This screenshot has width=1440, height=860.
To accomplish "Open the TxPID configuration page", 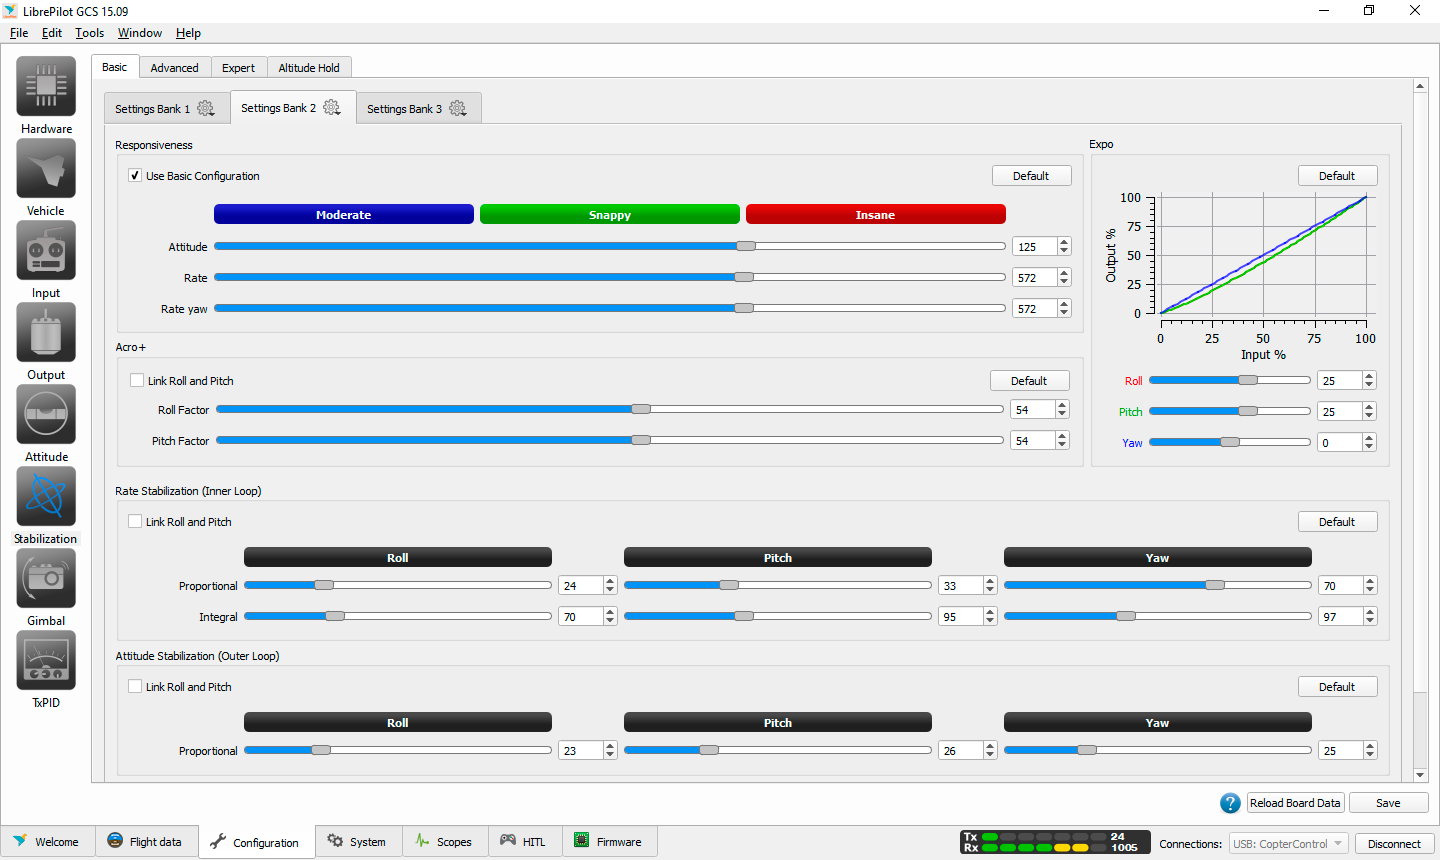I will point(46,669).
